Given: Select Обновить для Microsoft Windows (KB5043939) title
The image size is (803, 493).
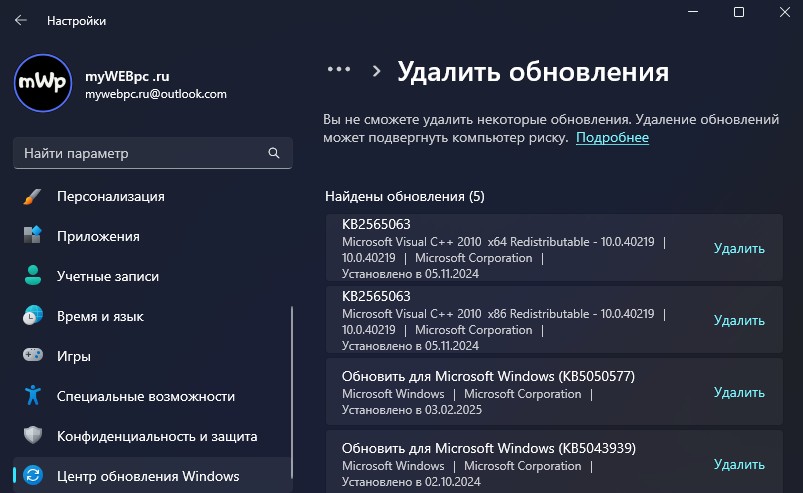Looking at the screenshot, I should tap(489, 448).
